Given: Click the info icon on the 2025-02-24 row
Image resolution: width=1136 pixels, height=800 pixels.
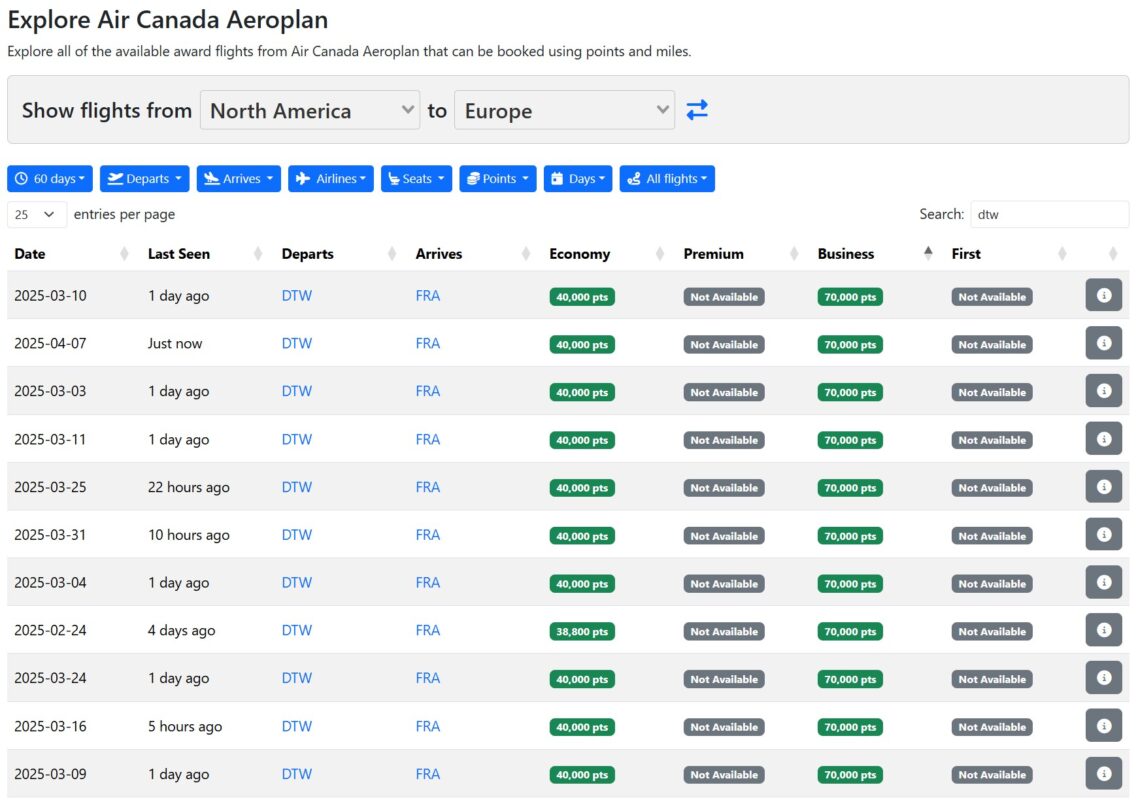Looking at the screenshot, I should (1103, 630).
